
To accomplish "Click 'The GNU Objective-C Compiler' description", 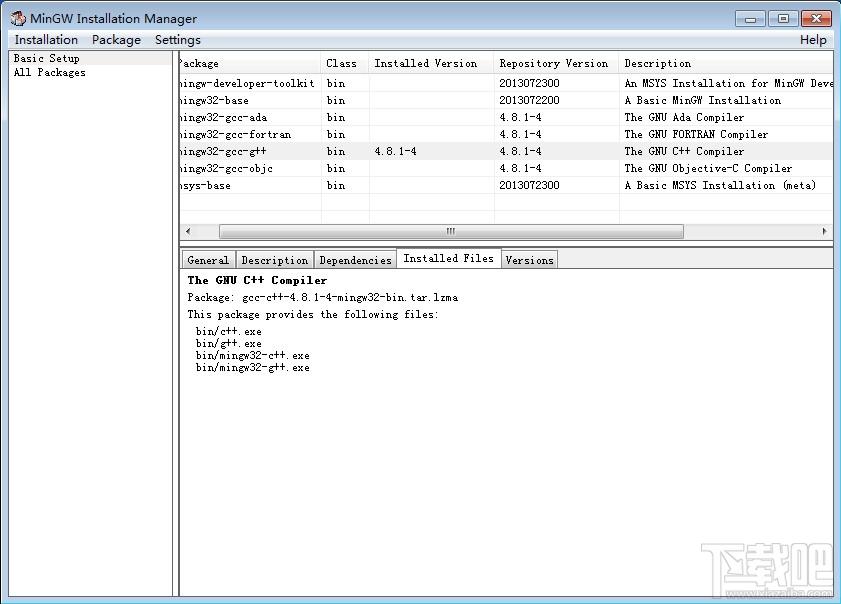I will [708, 168].
